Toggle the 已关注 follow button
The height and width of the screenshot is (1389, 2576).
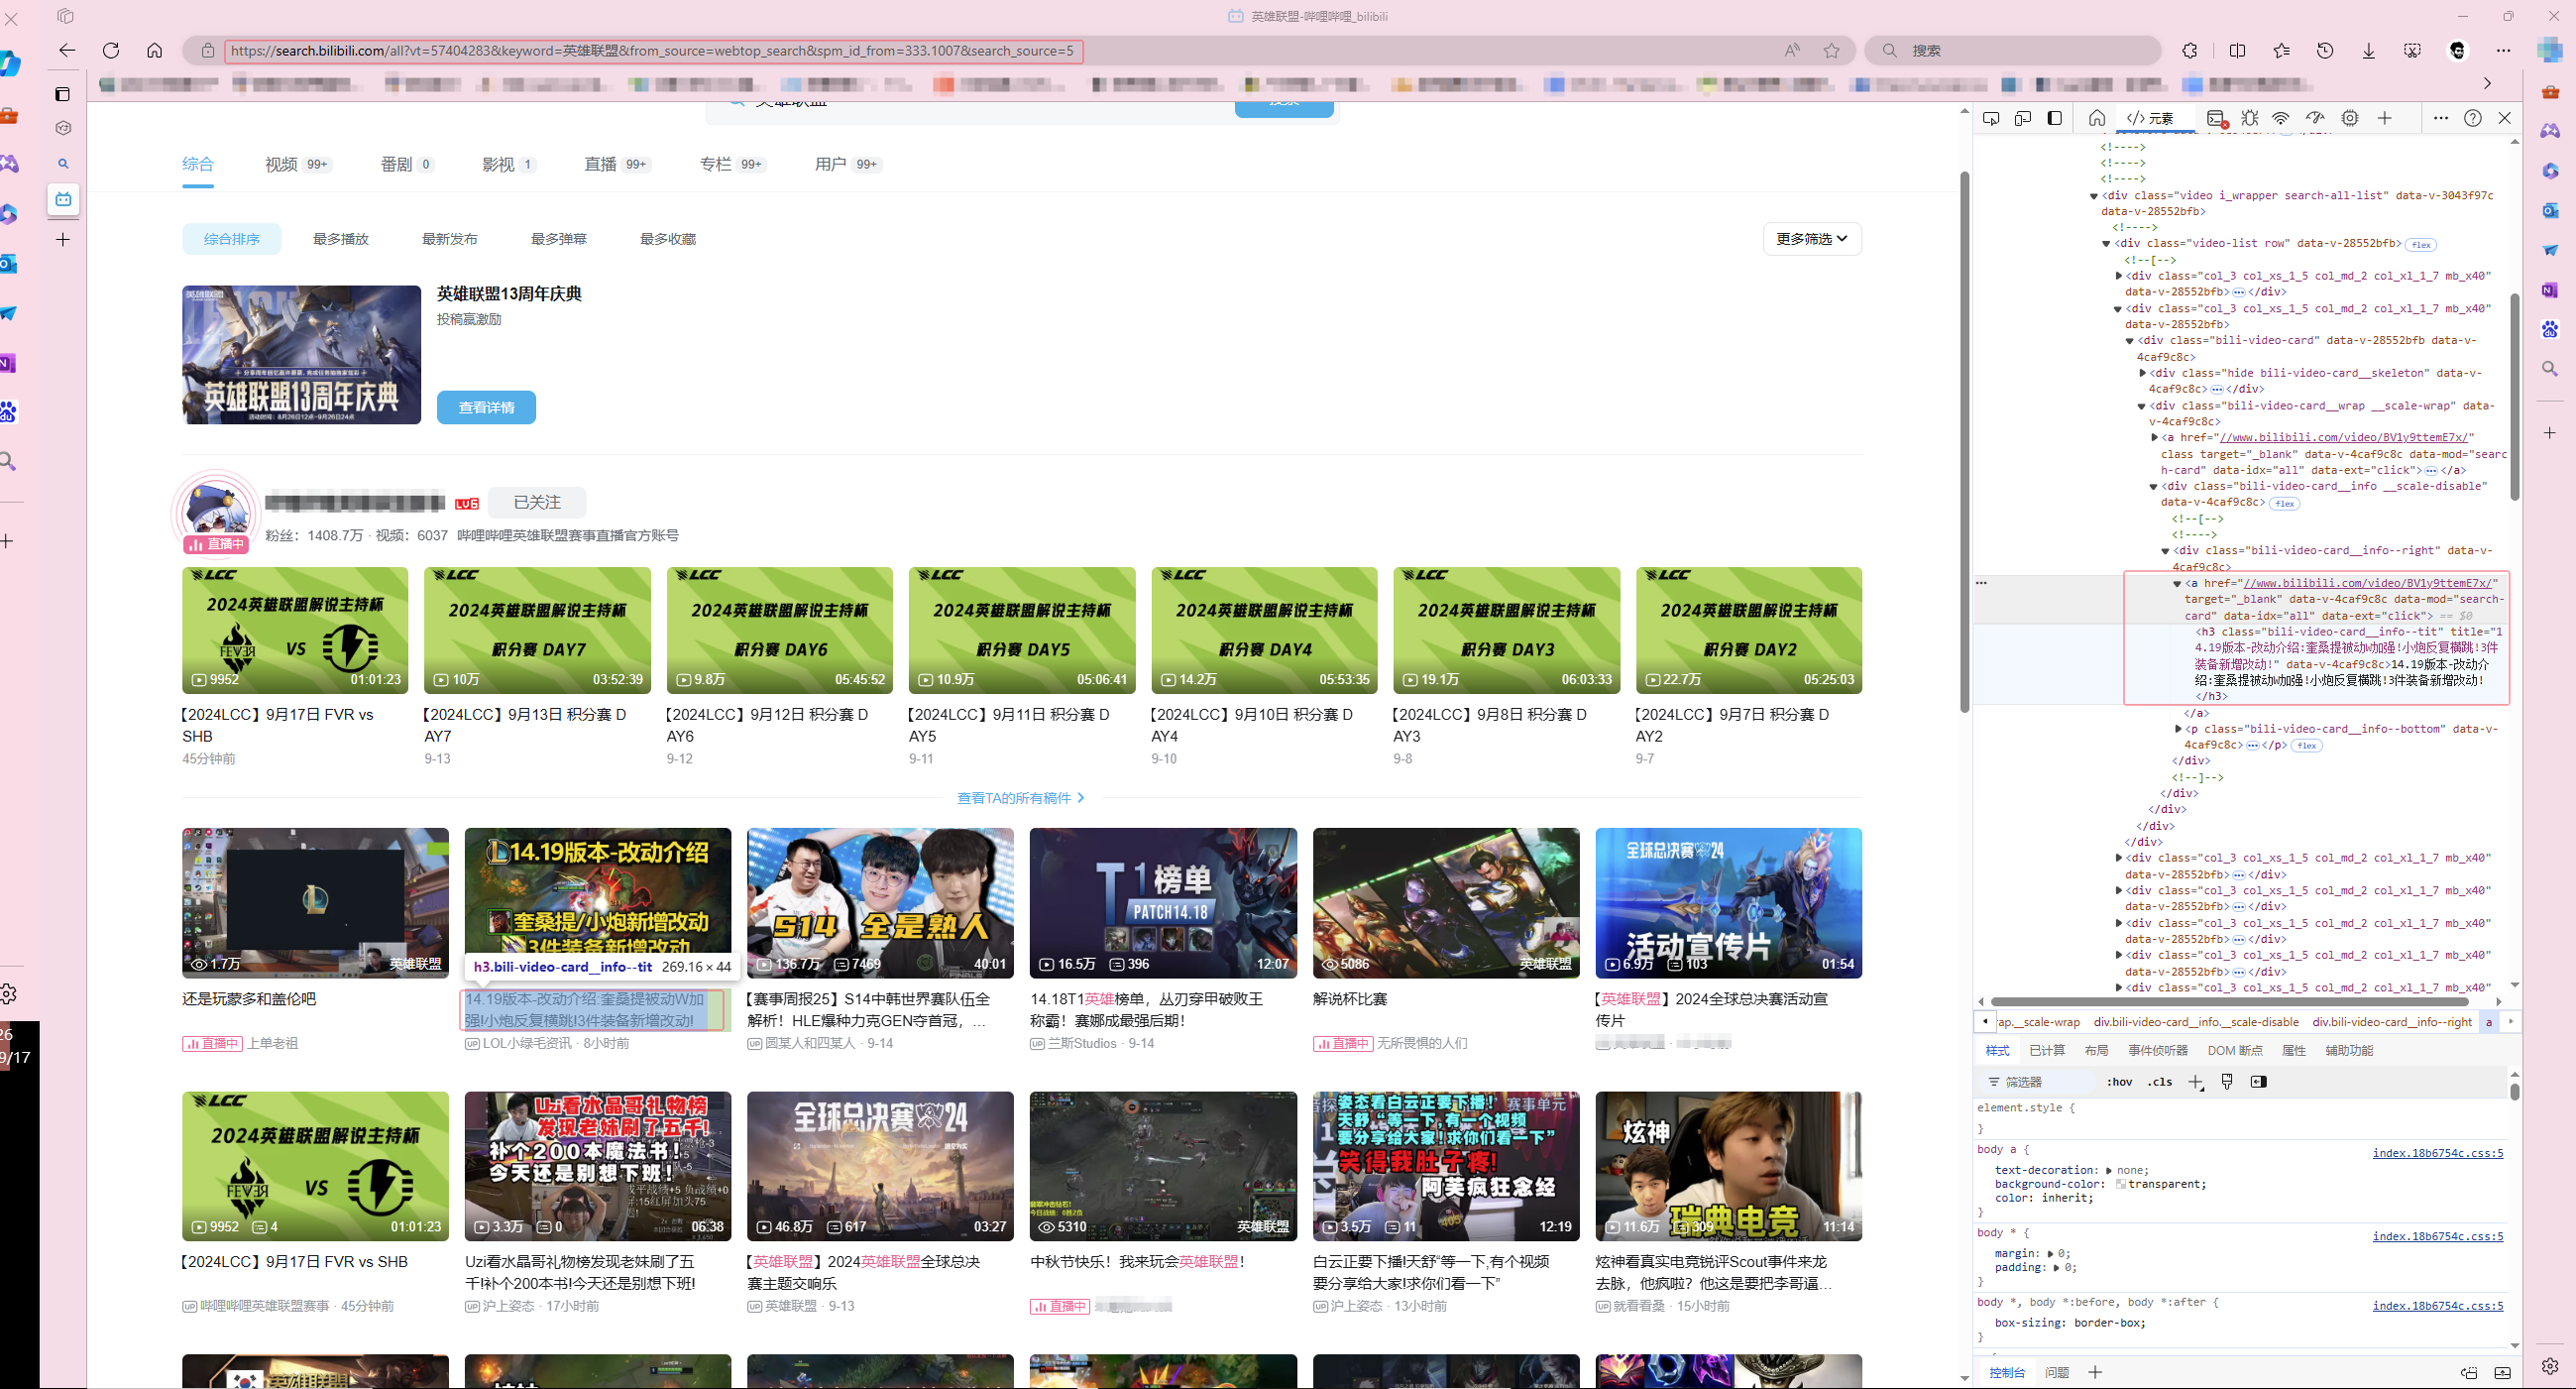[x=537, y=502]
